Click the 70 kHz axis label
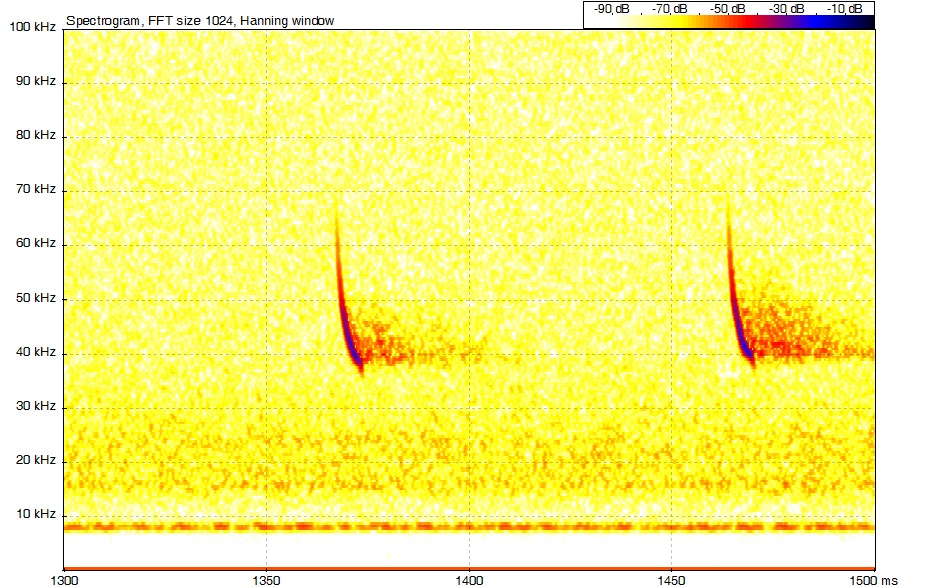This screenshot has height=588, width=938. coord(36,189)
